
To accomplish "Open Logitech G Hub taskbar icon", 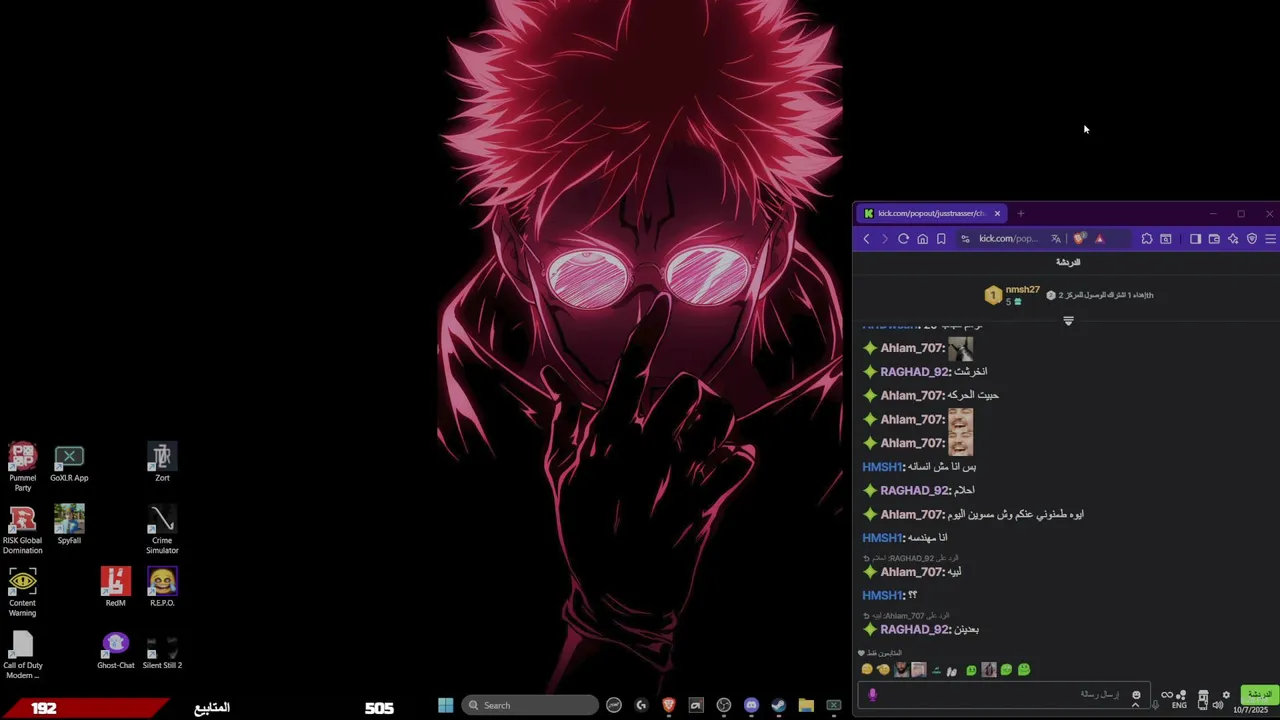I will [641, 705].
